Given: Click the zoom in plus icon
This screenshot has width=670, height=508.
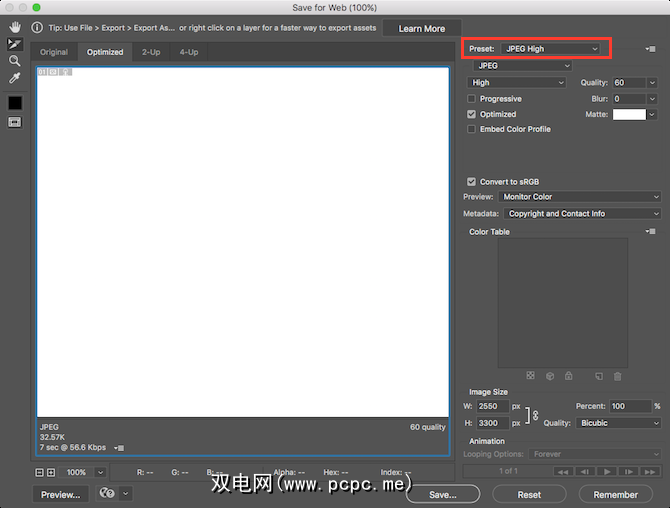Looking at the screenshot, I should [51, 472].
